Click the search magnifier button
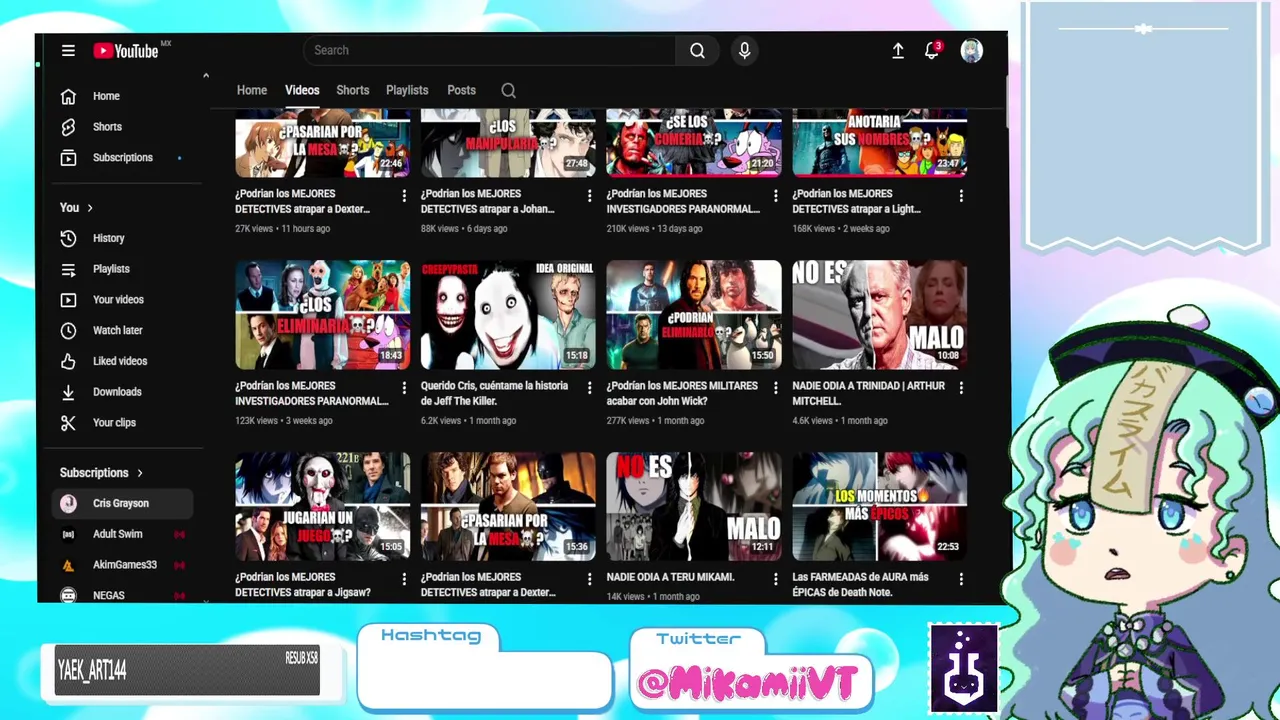The height and width of the screenshot is (720, 1280). (x=697, y=51)
